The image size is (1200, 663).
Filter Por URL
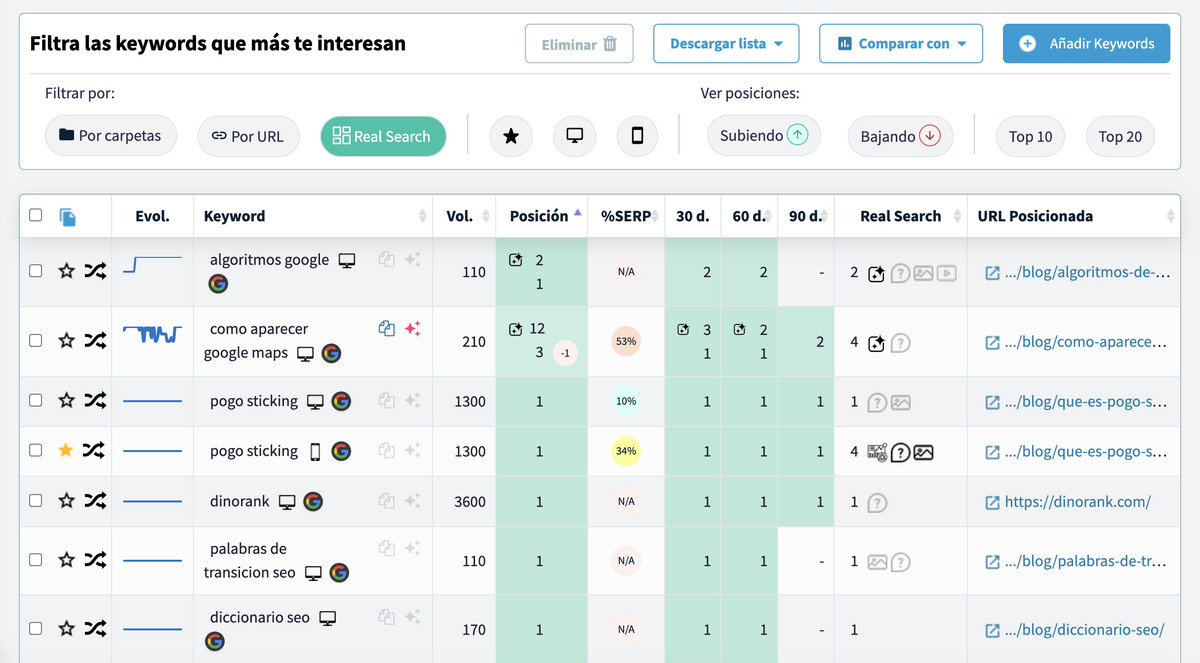click(248, 136)
